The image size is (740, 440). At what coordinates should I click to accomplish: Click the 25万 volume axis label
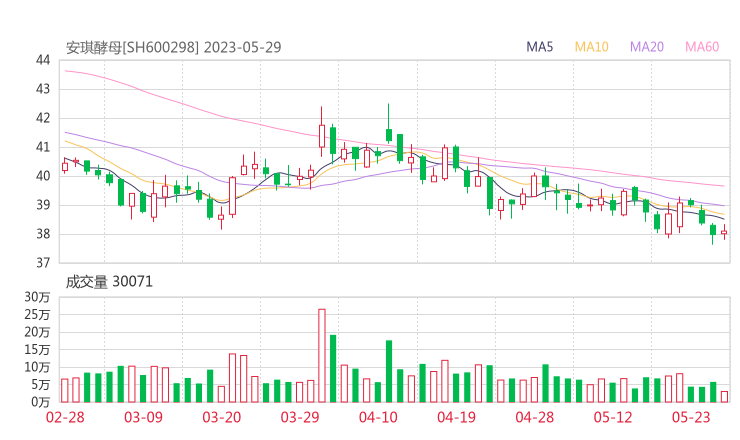(37, 314)
